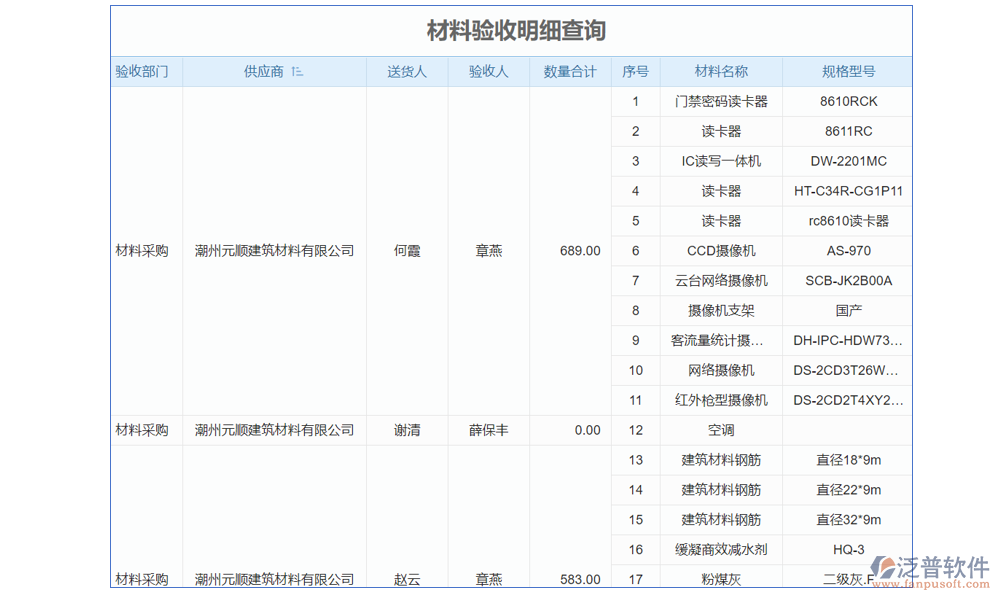Click the 验收部门 column header
Screen dimensions: 1000x600
coord(142,72)
